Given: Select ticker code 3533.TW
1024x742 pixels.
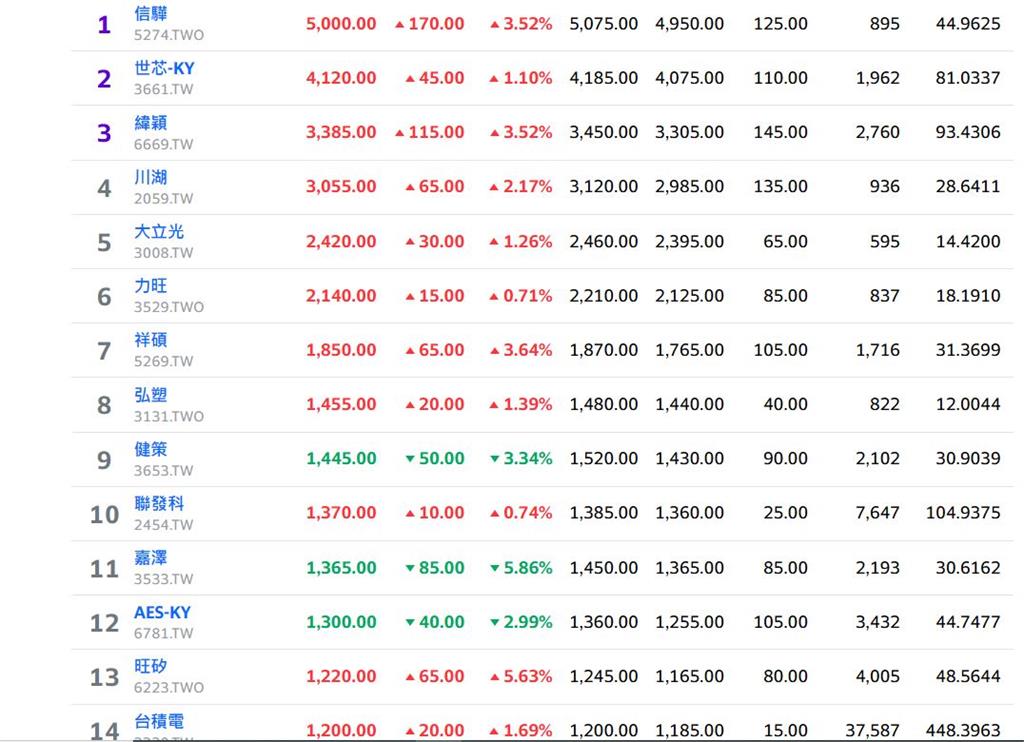Looking at the screenshot, I should [x=164, y=579].
